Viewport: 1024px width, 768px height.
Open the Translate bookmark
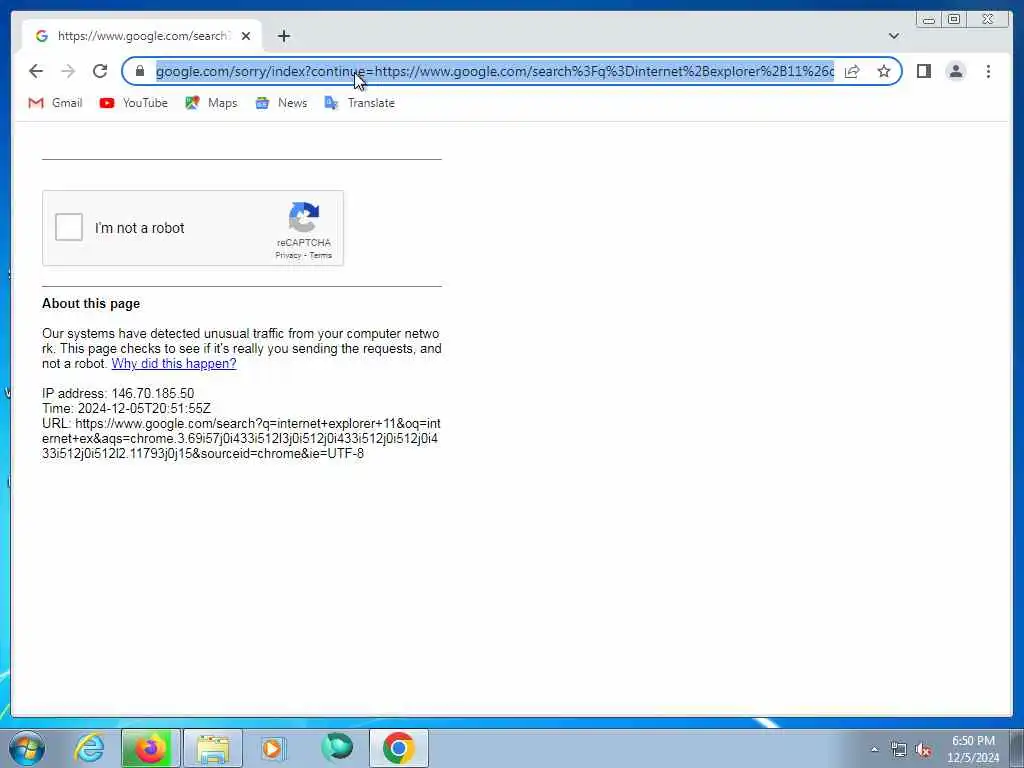coord(360,103)
